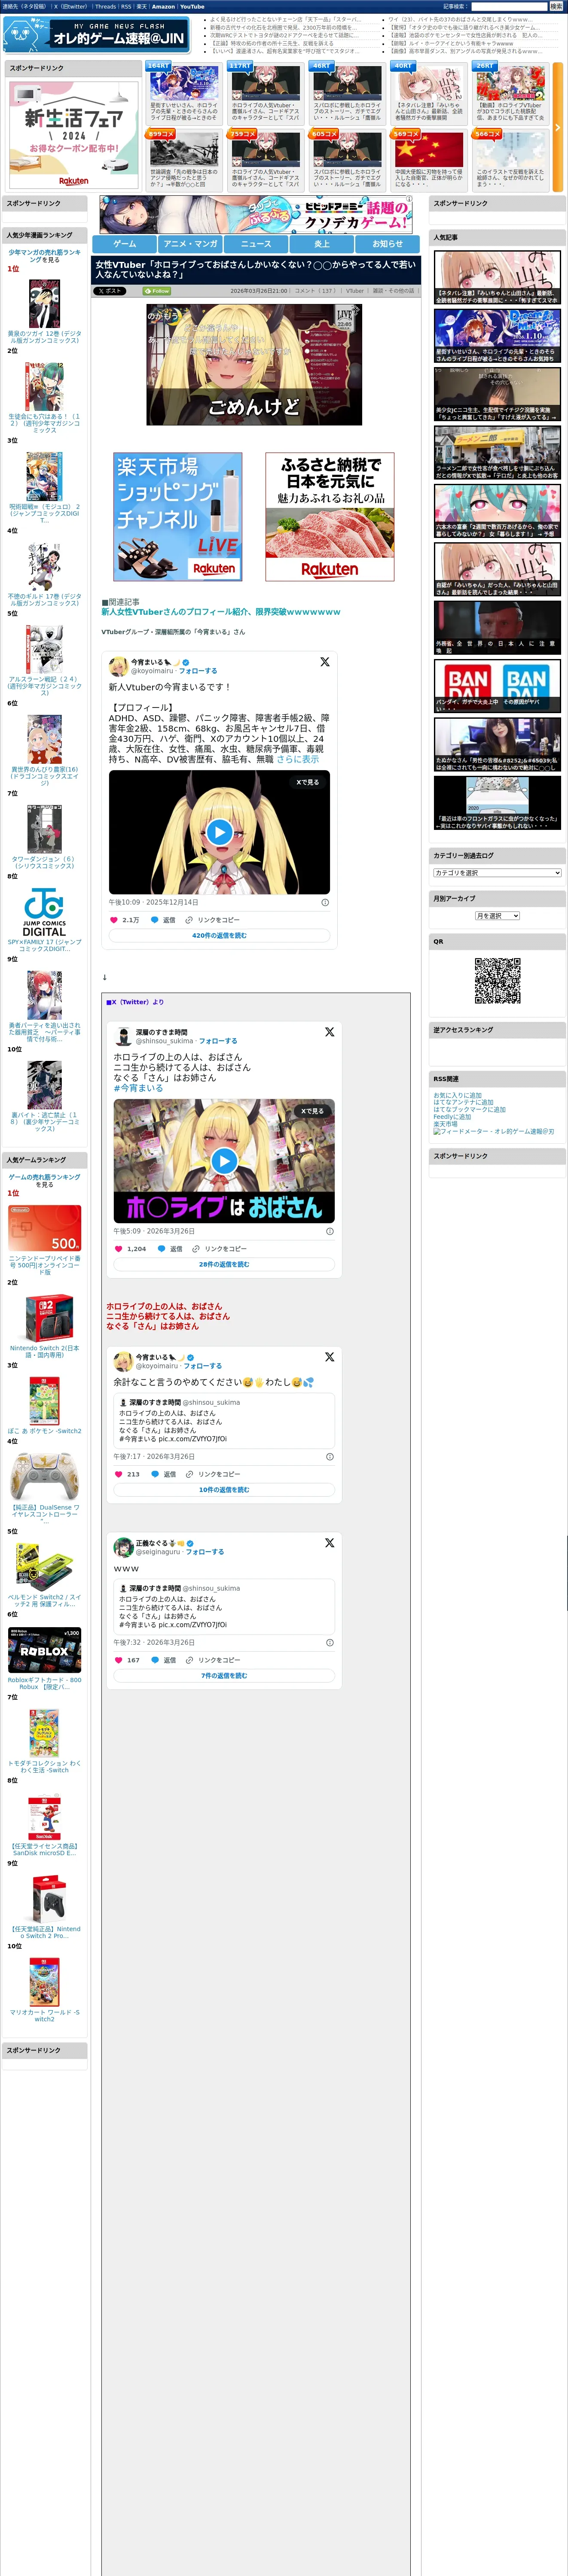
Task: Open the ふるさと納税 Rakuten ad
Action: (330, 517)
